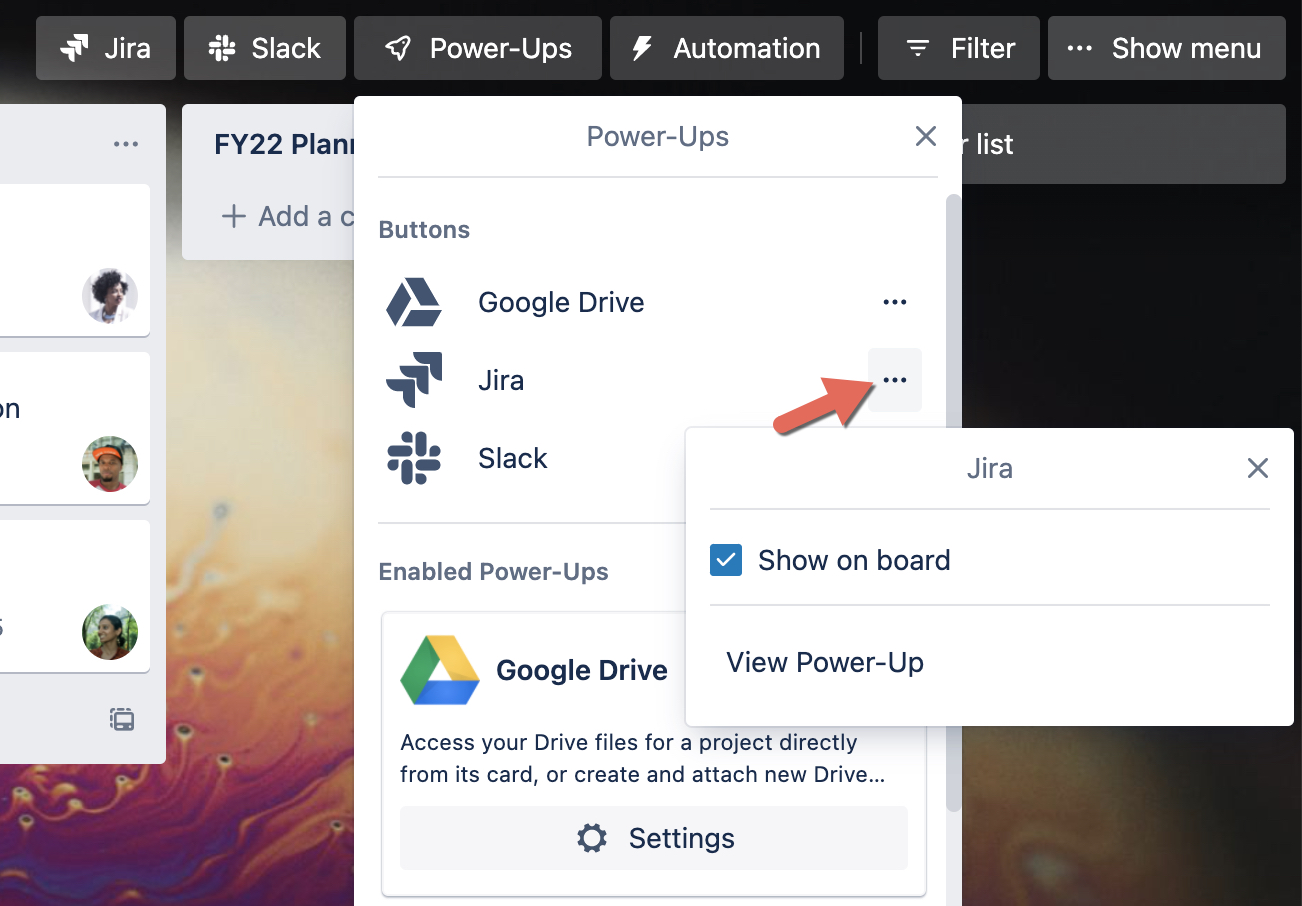Open the left list's three-dot actions menu
Screen dimensions: 1302x906
pyautogui.click(x=126, y=144)
